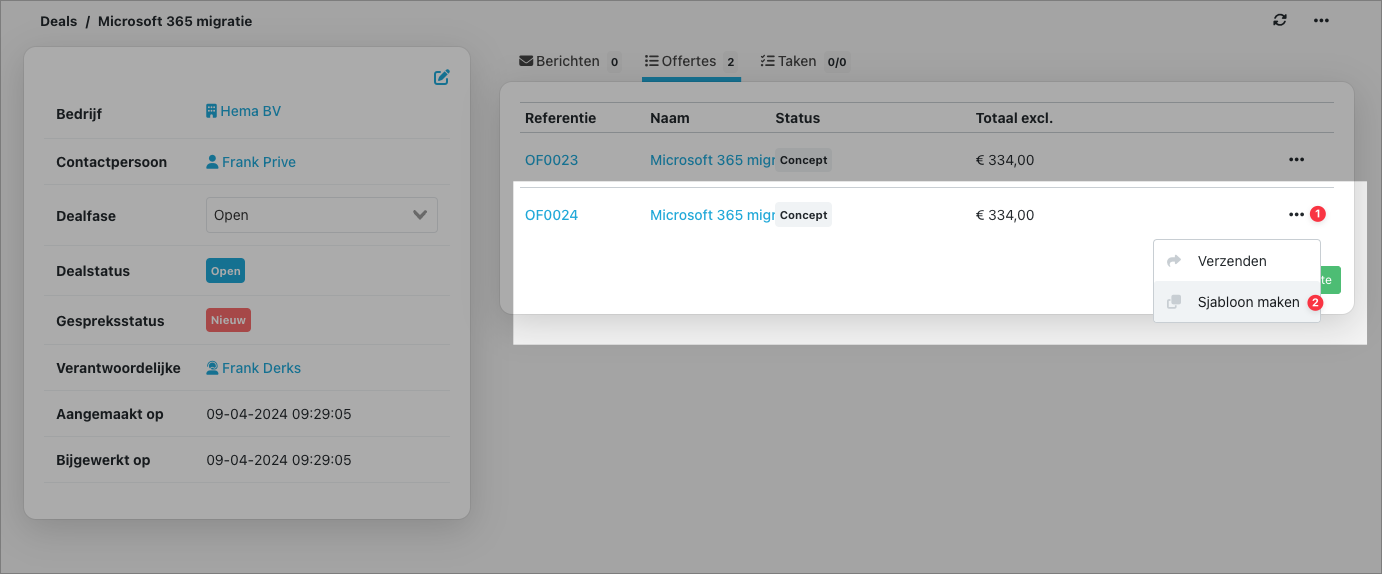Open Microsoft 365 quote name in OF0024 row
This screenshot has height=574, width=1382.
tap(712, 215)
